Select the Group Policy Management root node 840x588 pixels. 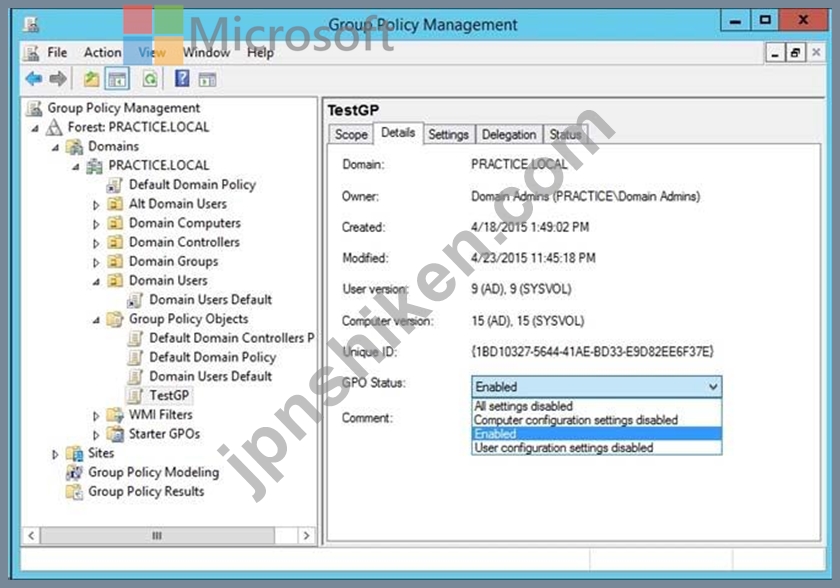pos(123,108)
